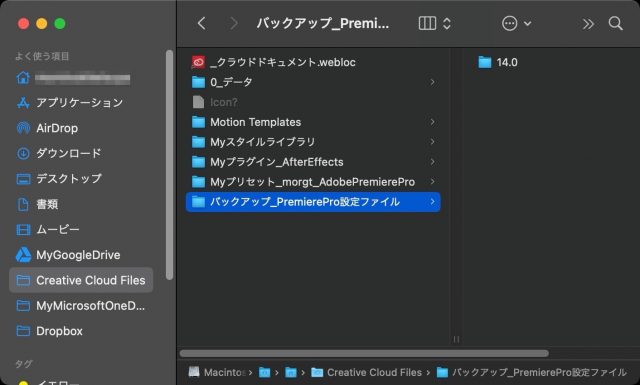Select the _クラウドドキュメント.webloc file
Image resolution: width=640 pixels, height=385 pixels.
click(313, 62)
